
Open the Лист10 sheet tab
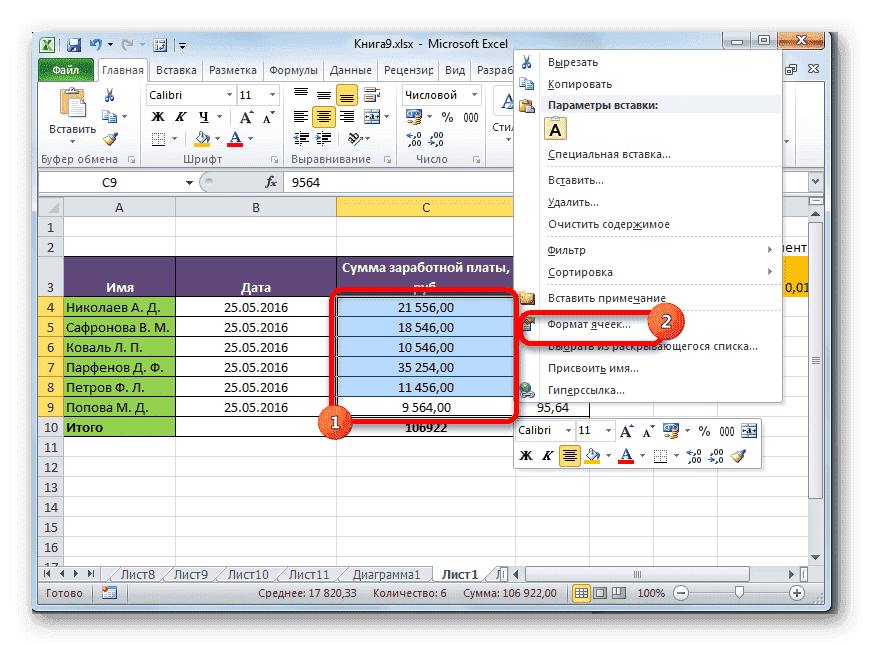click(x=246, y=574)
